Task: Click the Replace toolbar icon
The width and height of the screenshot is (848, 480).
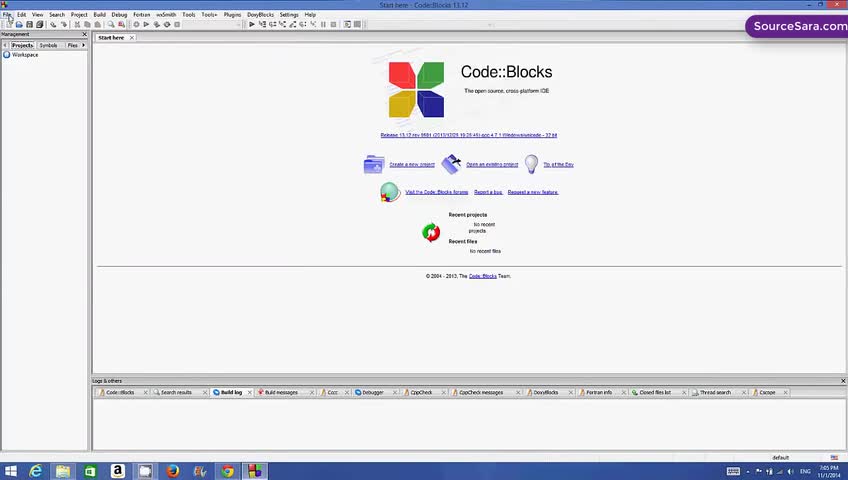Action: 121,24
